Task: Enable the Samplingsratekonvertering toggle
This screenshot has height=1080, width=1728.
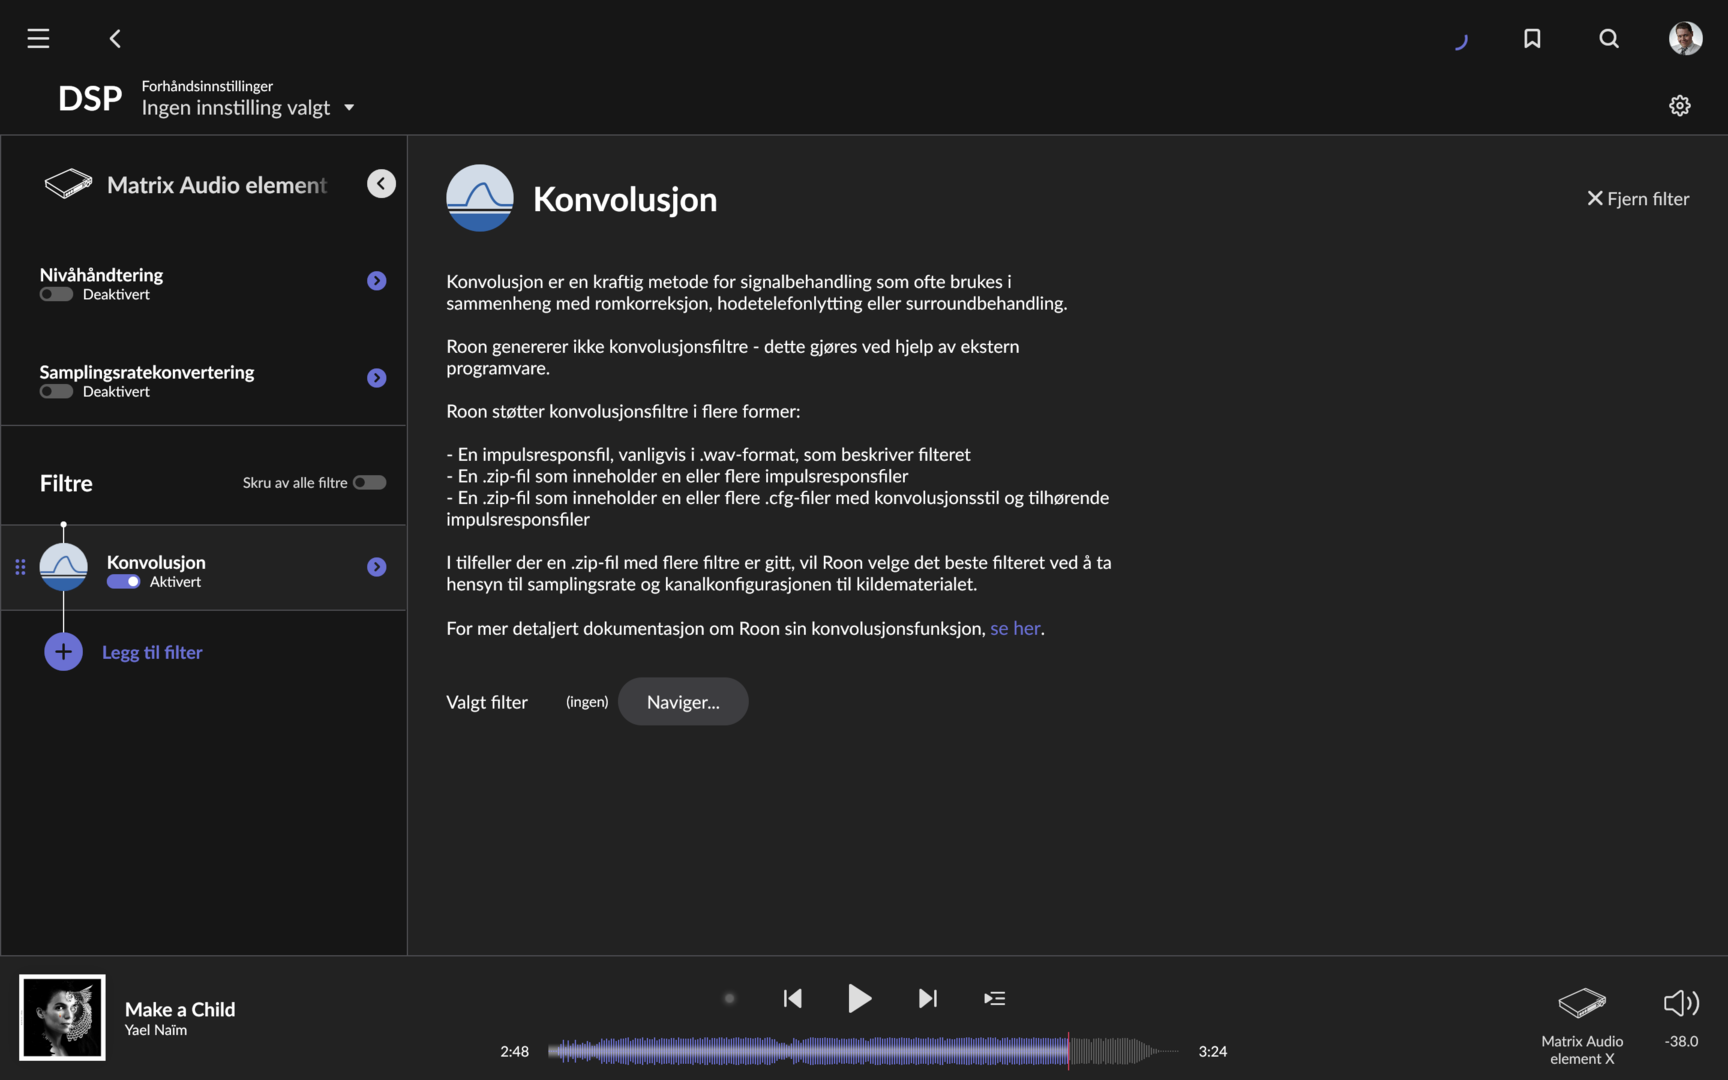Action: 57,392
